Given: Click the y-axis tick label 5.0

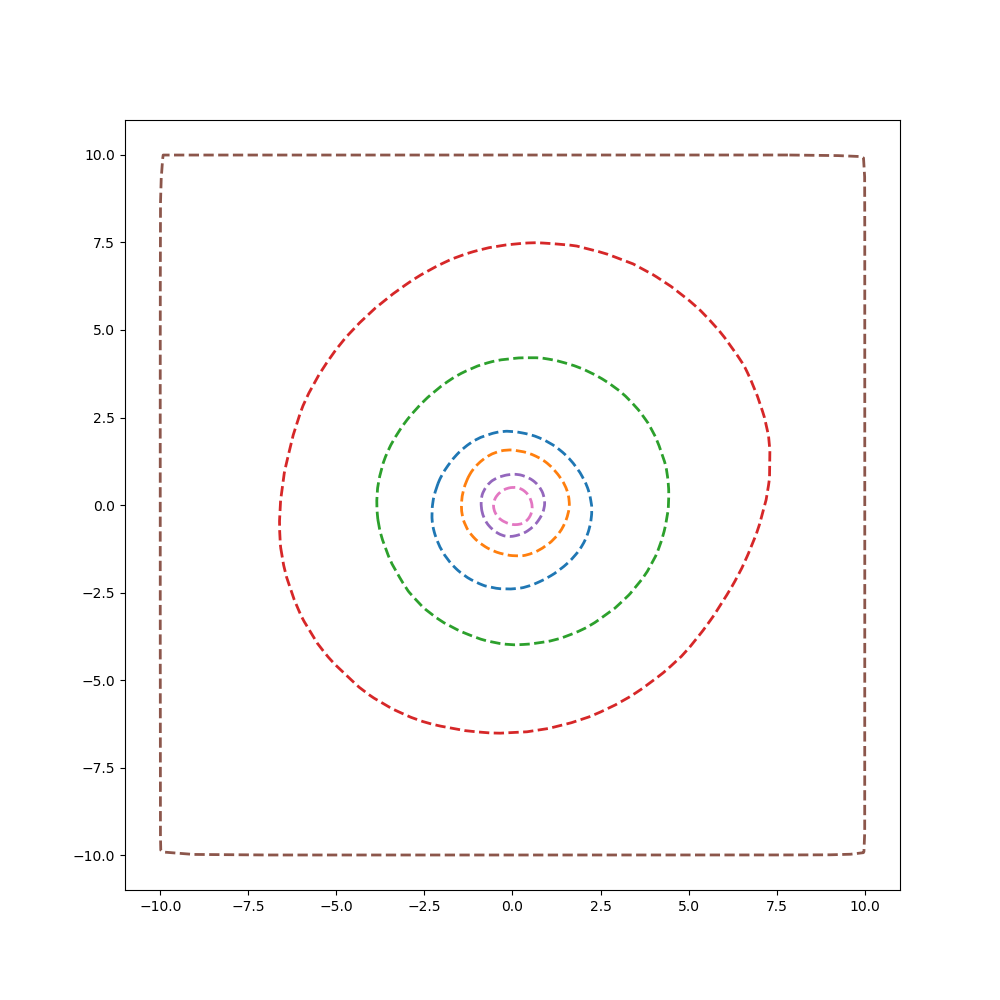Looking at the screenshot, I should 105,330.
